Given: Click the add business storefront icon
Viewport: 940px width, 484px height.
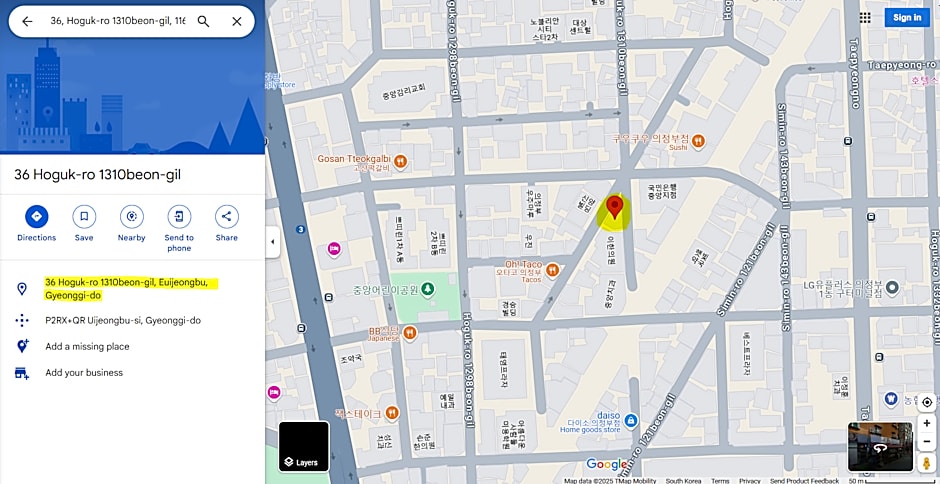Looking at the screenshot, I should click(x=22, y=373).
